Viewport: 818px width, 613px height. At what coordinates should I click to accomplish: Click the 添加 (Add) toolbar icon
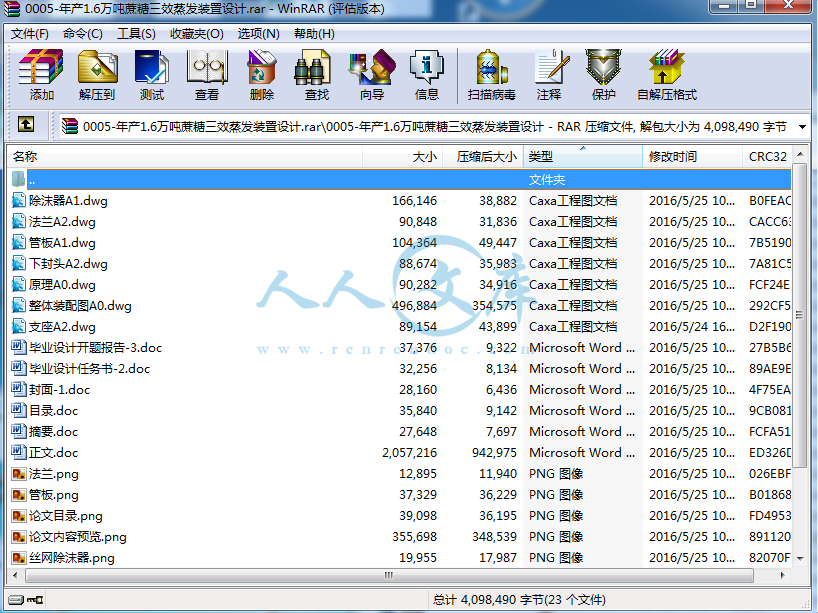41,67
